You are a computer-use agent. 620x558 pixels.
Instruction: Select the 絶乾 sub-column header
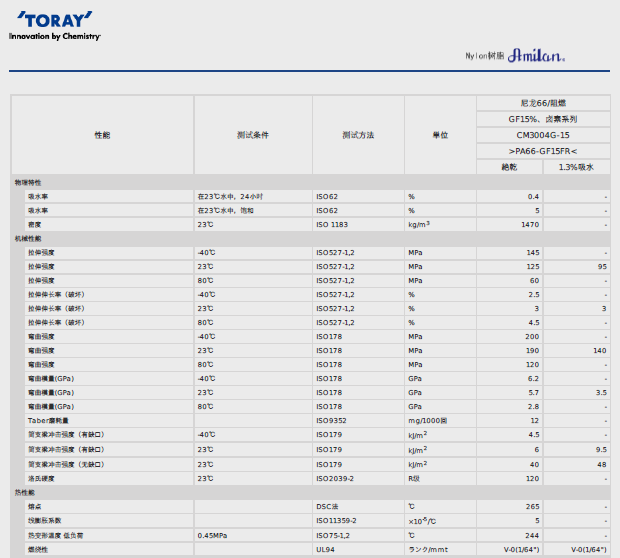510,167
